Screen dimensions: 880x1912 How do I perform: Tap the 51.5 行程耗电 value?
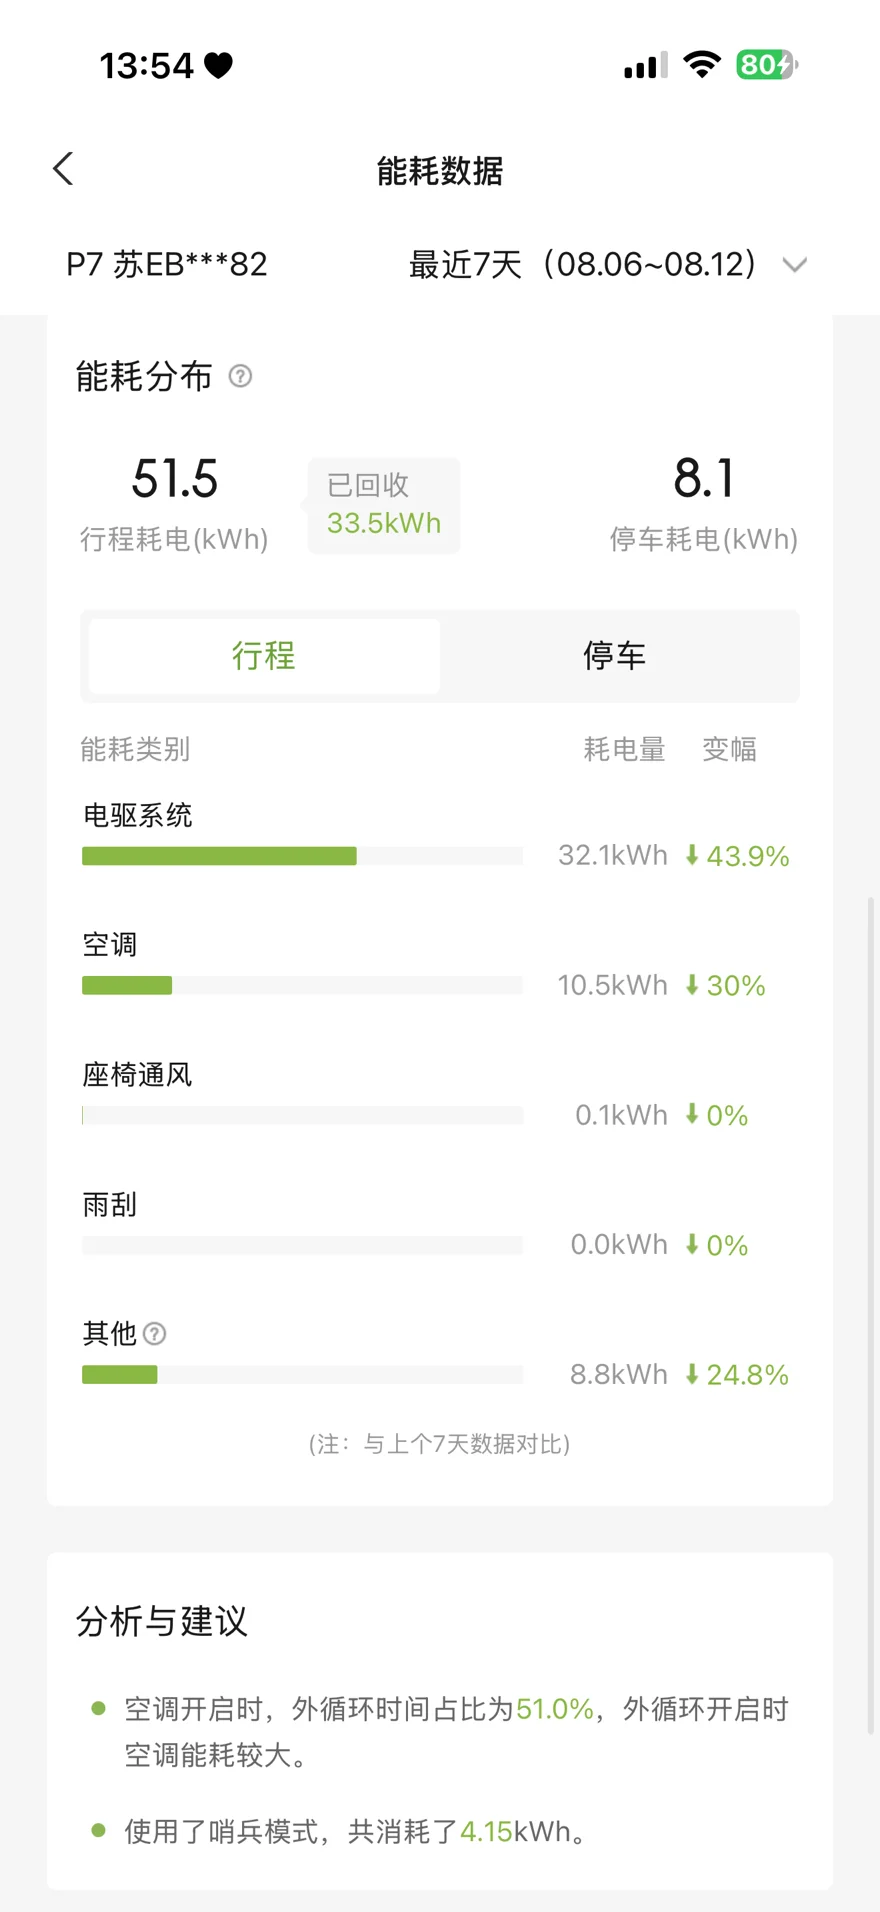pos(175,478)
